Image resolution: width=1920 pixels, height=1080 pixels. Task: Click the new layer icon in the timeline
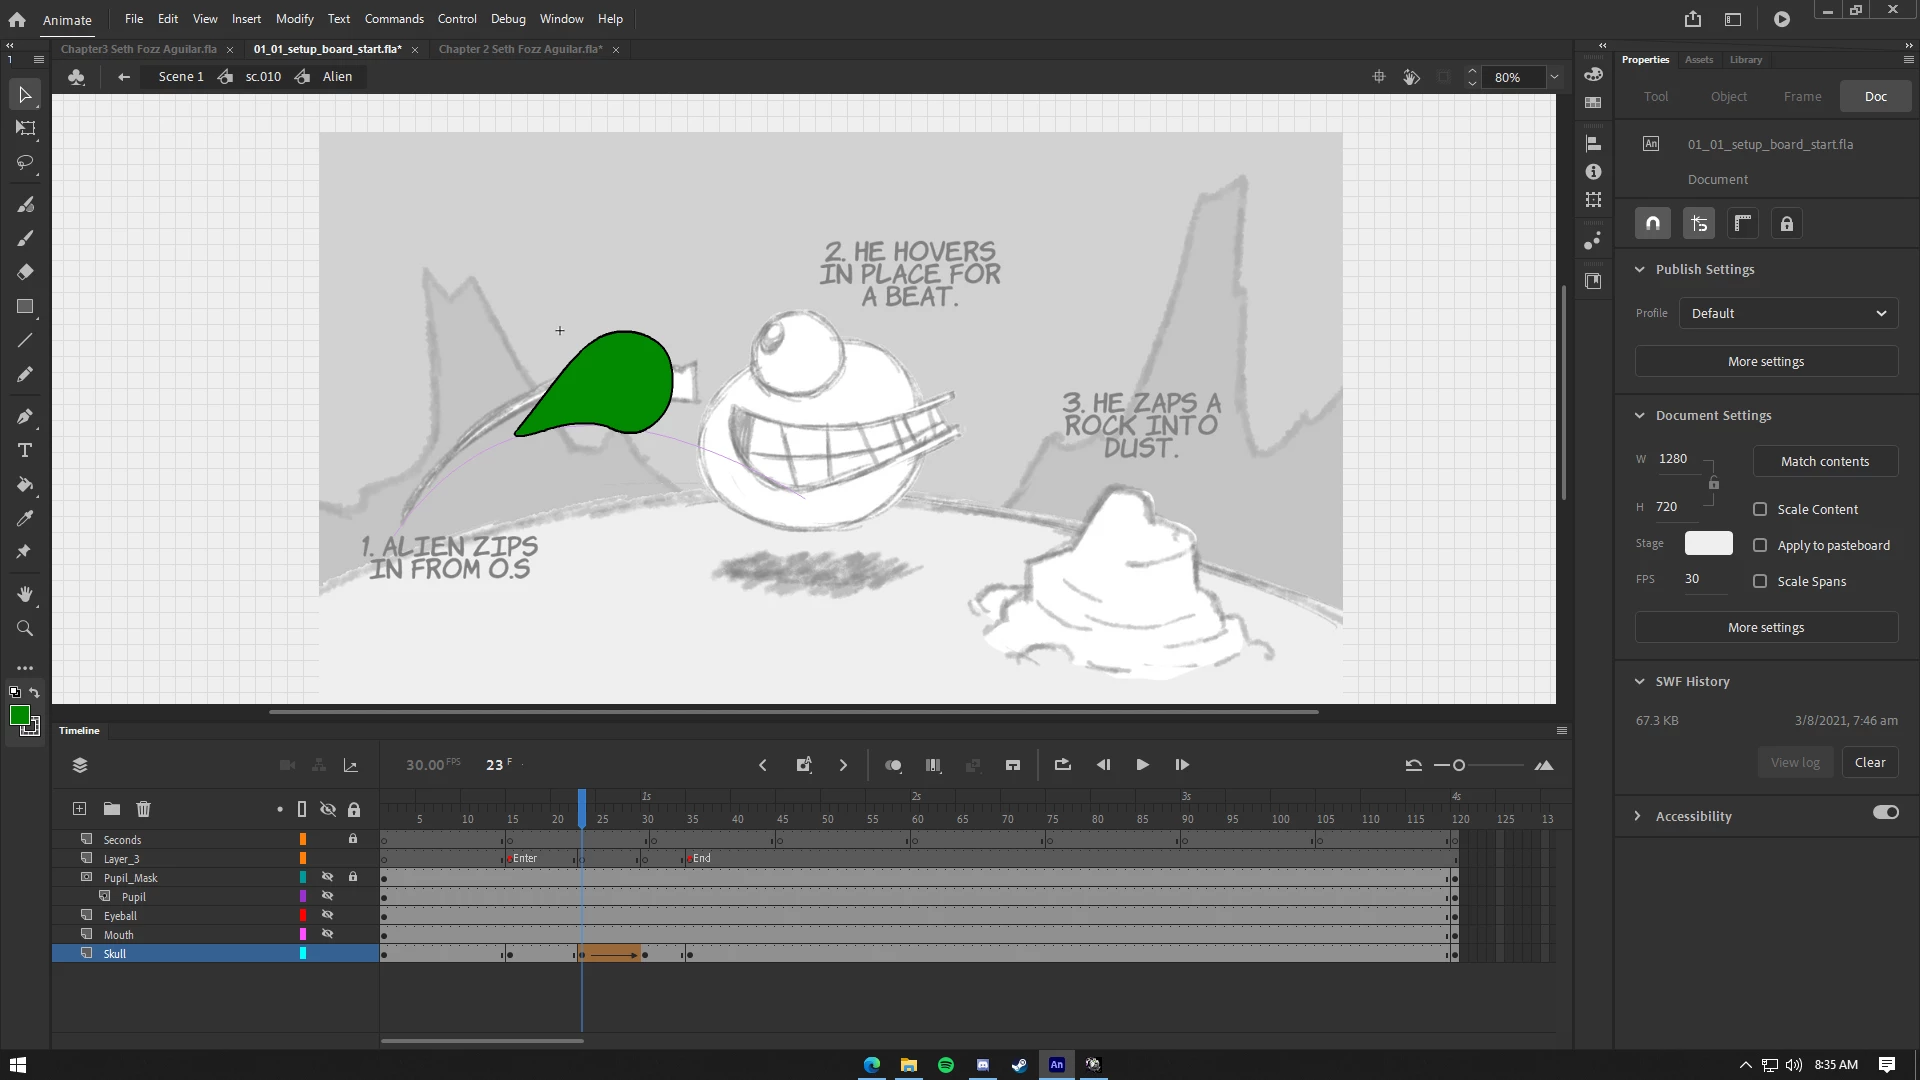click(x=79, y=809)
